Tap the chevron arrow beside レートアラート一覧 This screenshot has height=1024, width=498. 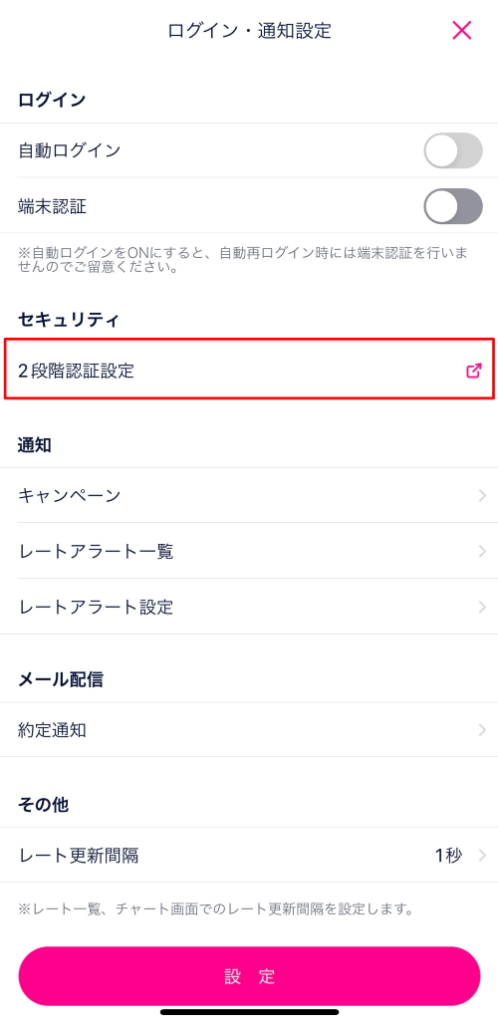pos(482,551)
